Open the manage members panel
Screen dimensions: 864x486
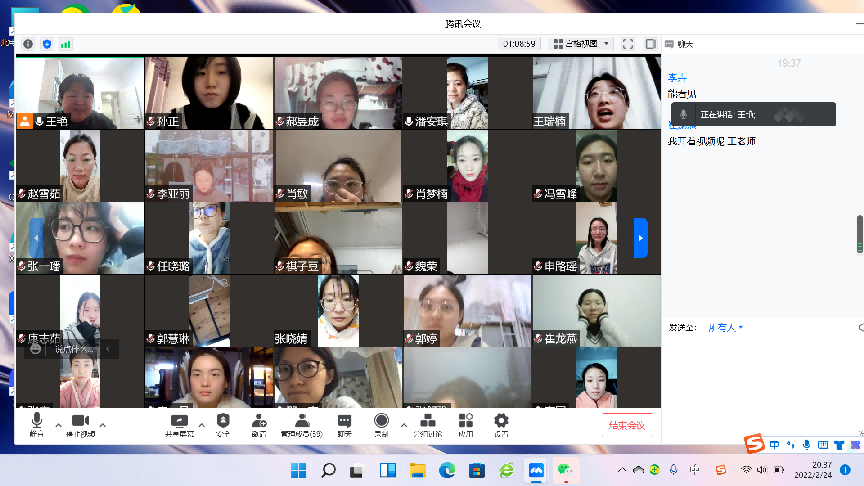point(300,423)
